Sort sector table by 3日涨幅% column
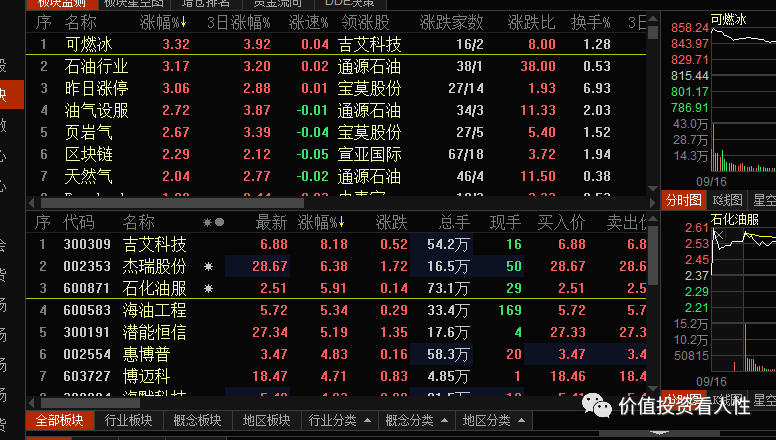 (239, 22)
